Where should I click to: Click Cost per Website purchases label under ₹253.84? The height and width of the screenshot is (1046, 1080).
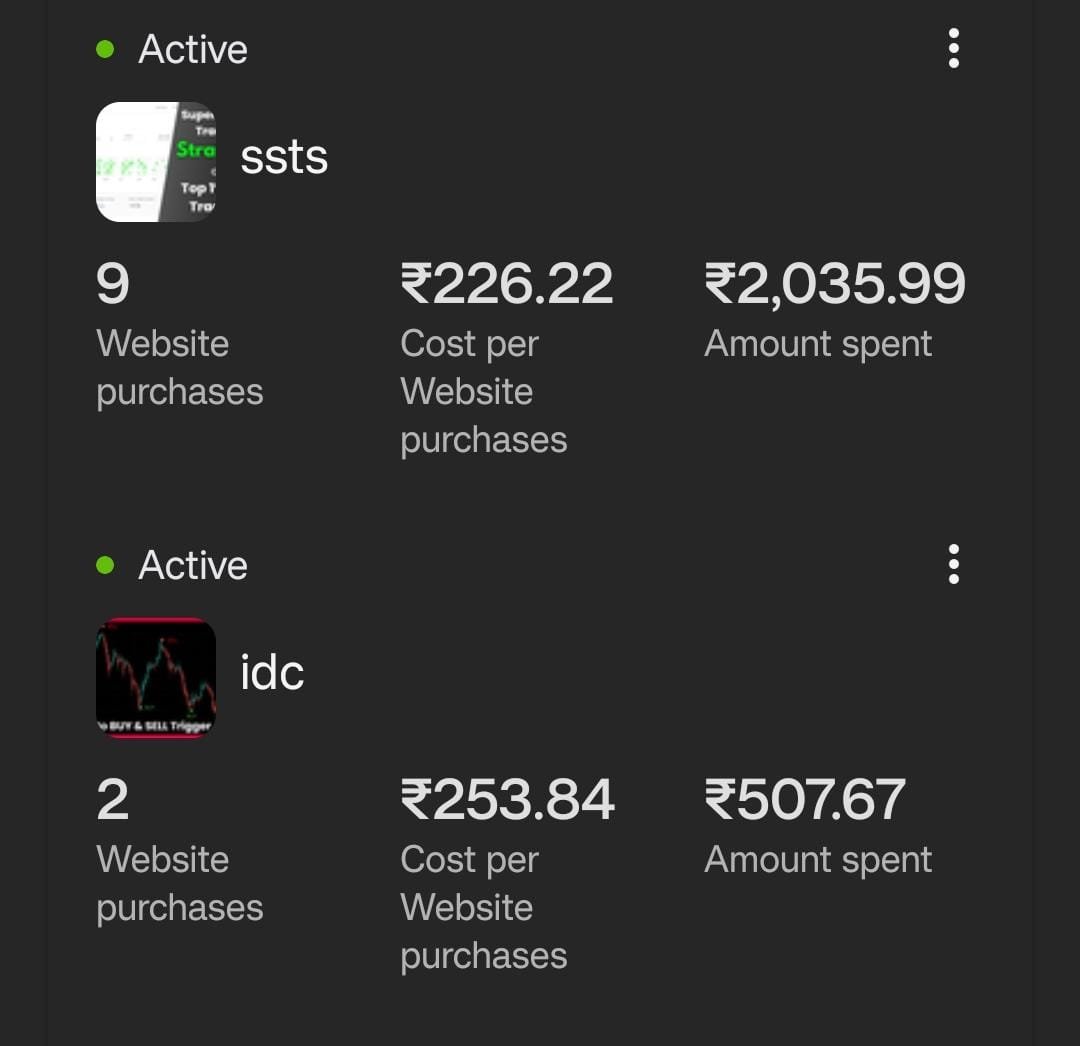(484, 908)
